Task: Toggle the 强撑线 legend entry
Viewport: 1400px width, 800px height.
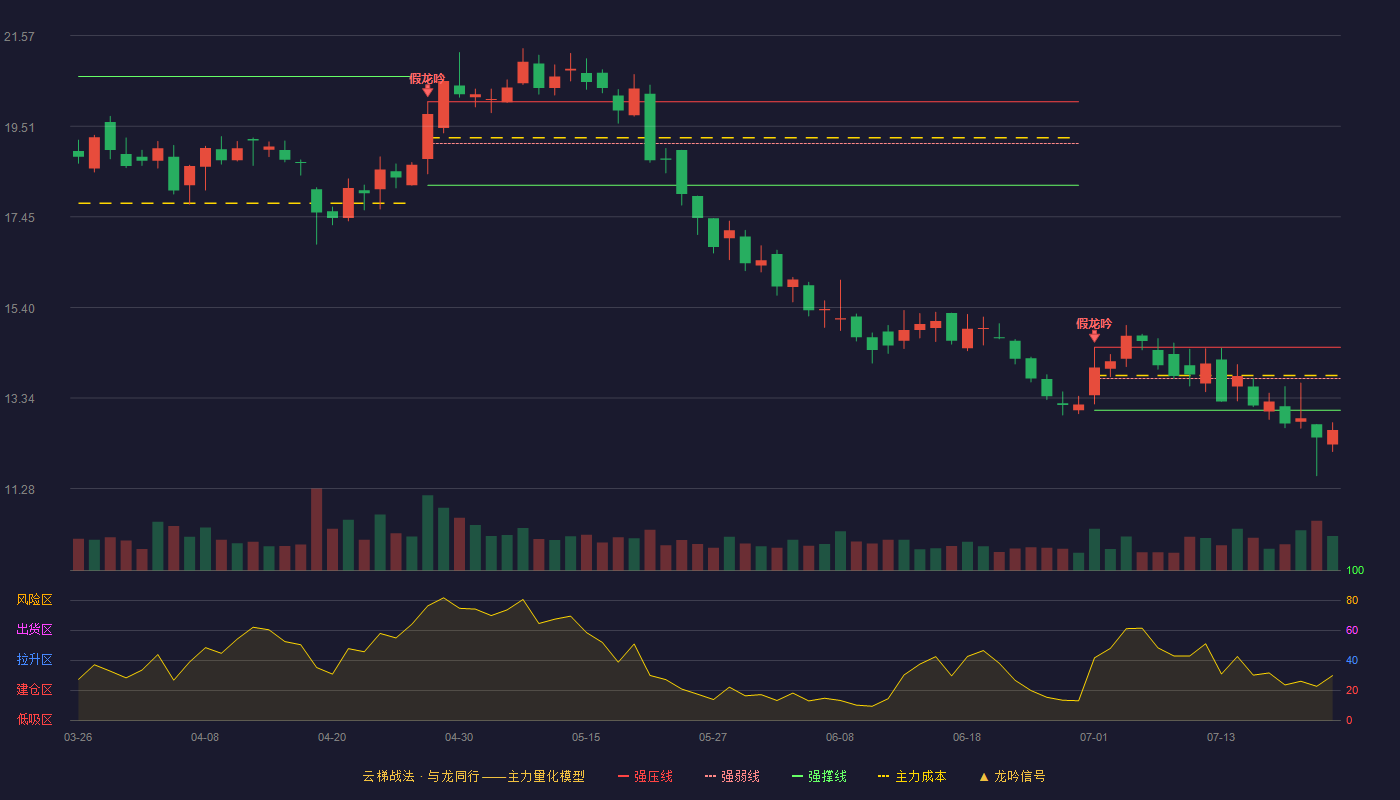Action: [819, 776]
